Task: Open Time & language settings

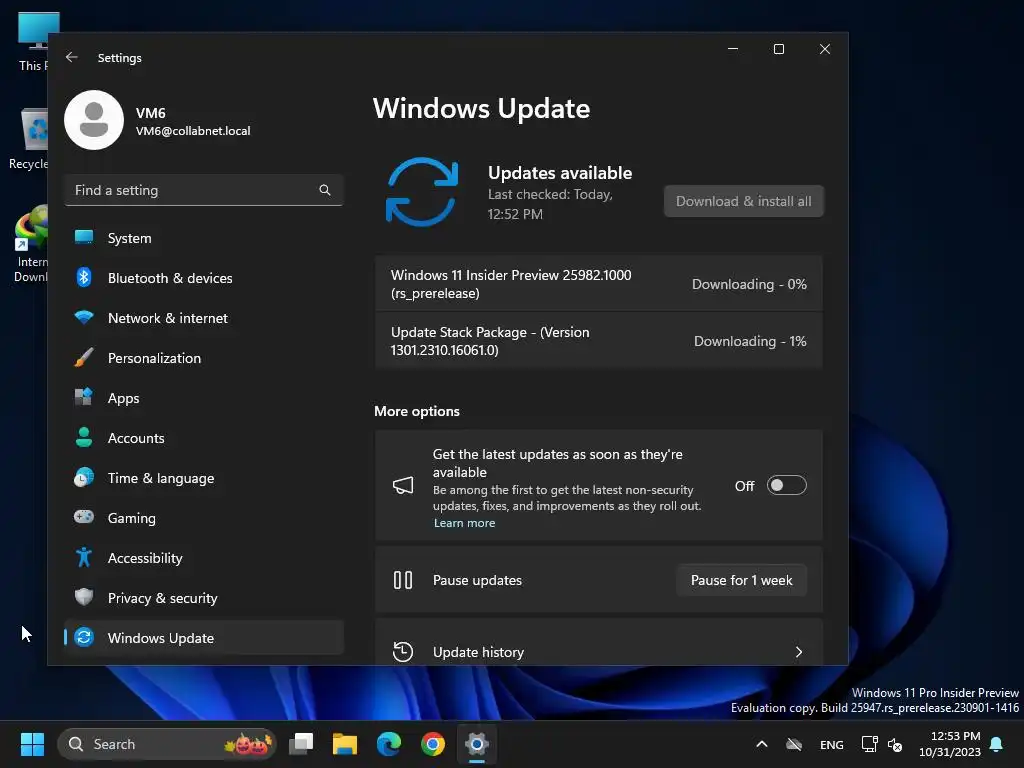Action: click(204, 478)
